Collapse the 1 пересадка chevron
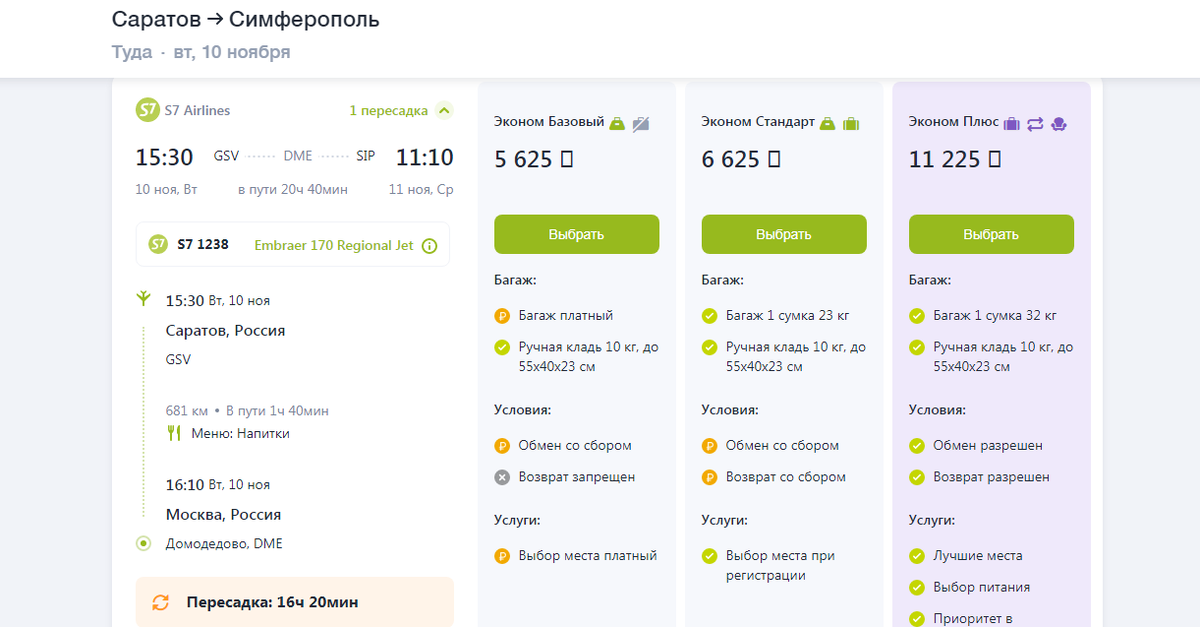Viewport: 1200px width, 627px height. click(444, 111)
